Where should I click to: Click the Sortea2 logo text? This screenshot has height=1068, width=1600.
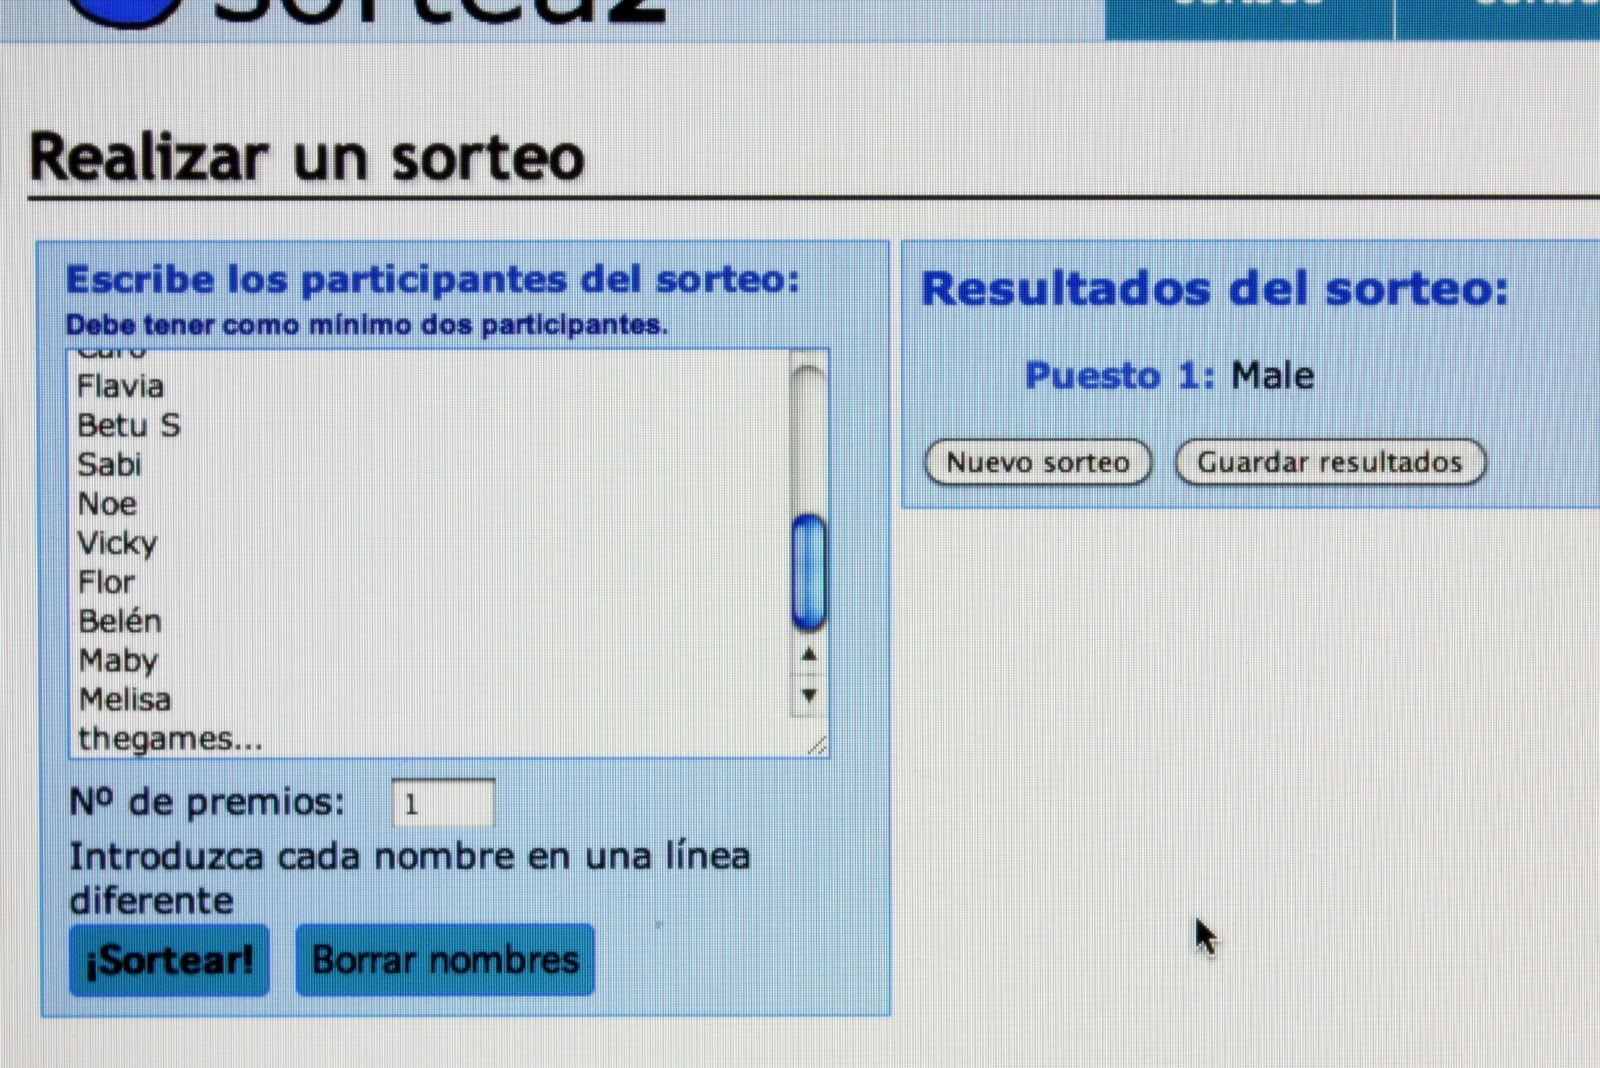[x=440, y=10]
